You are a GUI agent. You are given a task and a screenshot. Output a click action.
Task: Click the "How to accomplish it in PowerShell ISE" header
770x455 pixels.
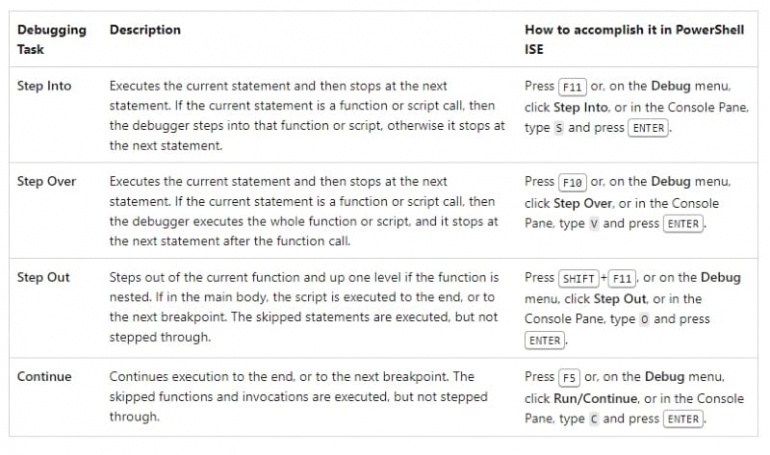point(634,39)
